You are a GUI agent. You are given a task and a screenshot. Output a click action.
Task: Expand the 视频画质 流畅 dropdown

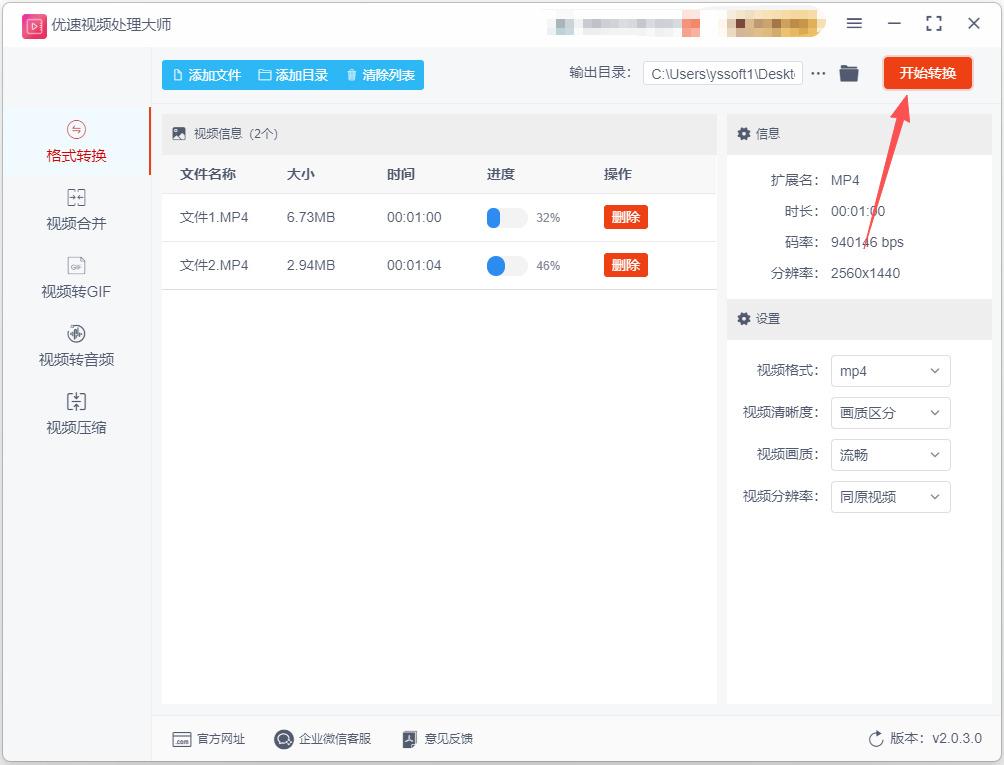[890, 455]
